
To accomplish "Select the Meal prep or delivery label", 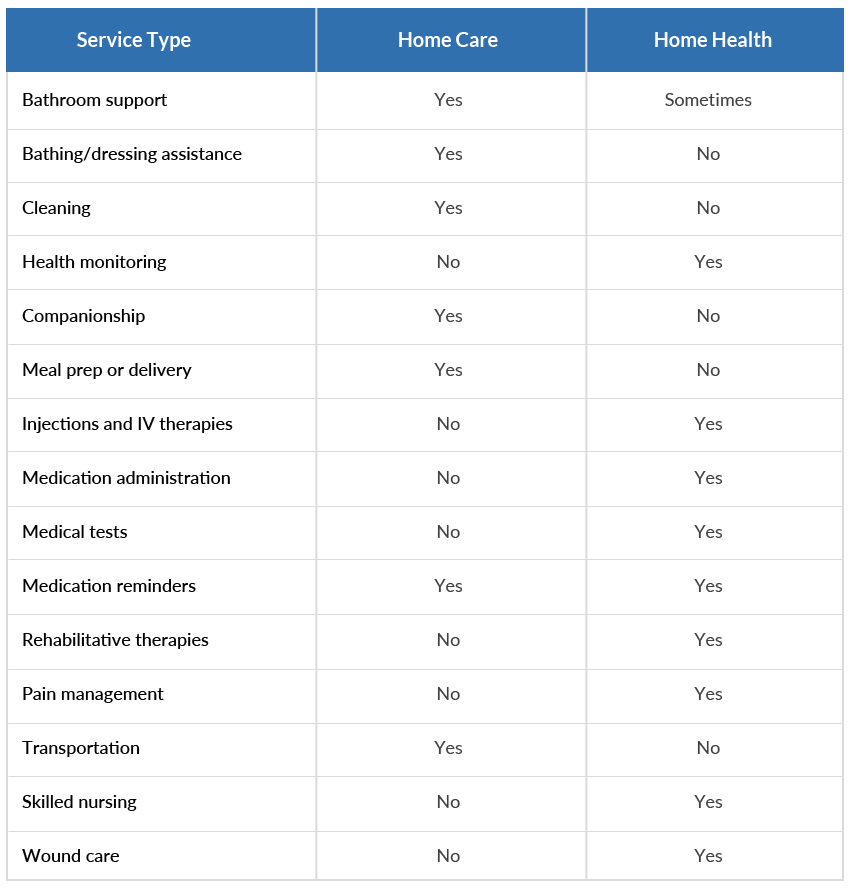I will tap(107, 370).
